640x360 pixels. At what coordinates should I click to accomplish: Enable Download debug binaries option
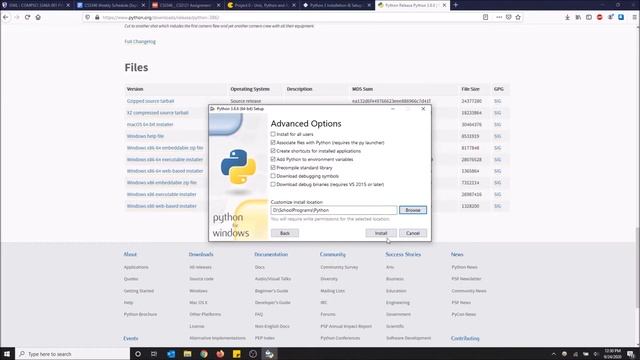tap(273, 184)
